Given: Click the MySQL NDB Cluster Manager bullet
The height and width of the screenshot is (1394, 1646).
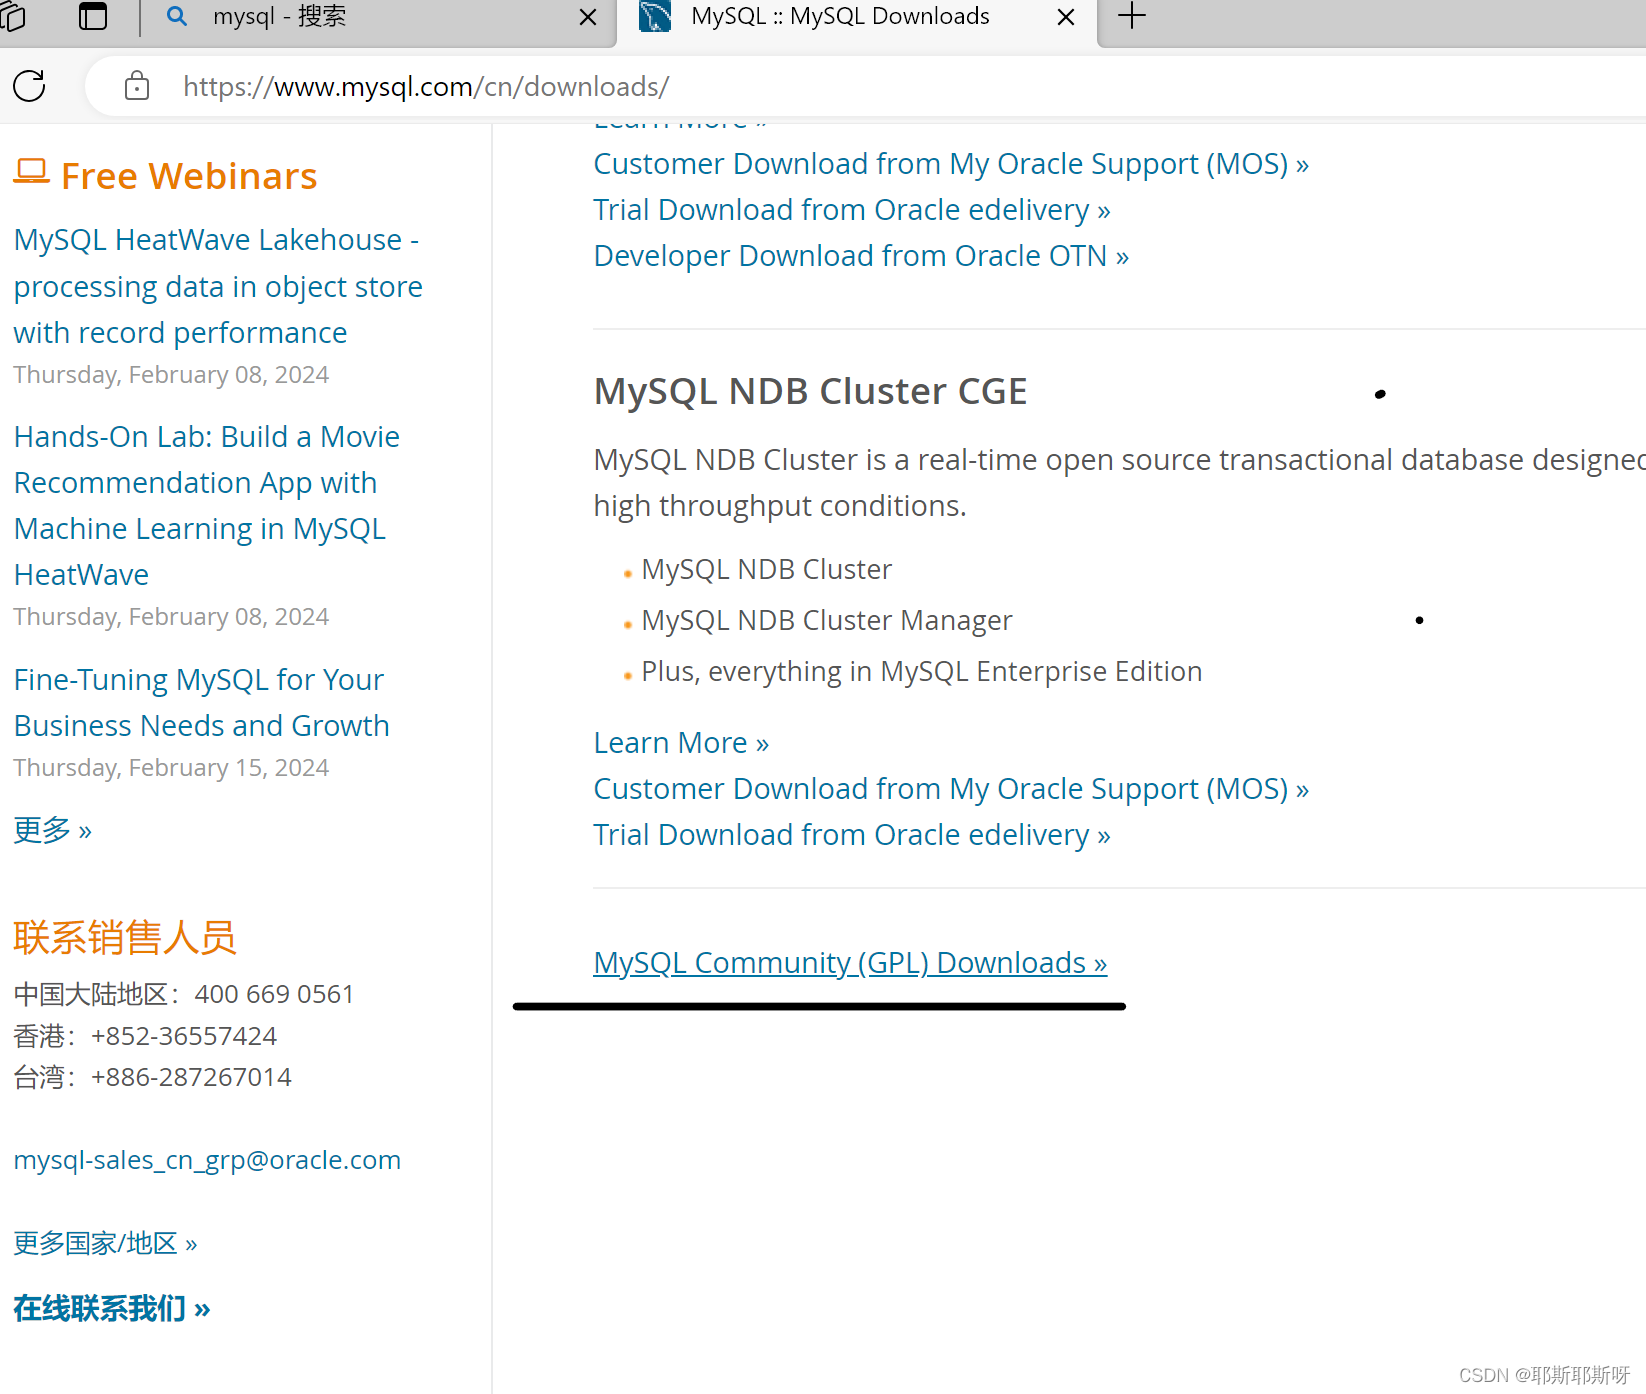Looking at the screenshot, I should point(827,620).
